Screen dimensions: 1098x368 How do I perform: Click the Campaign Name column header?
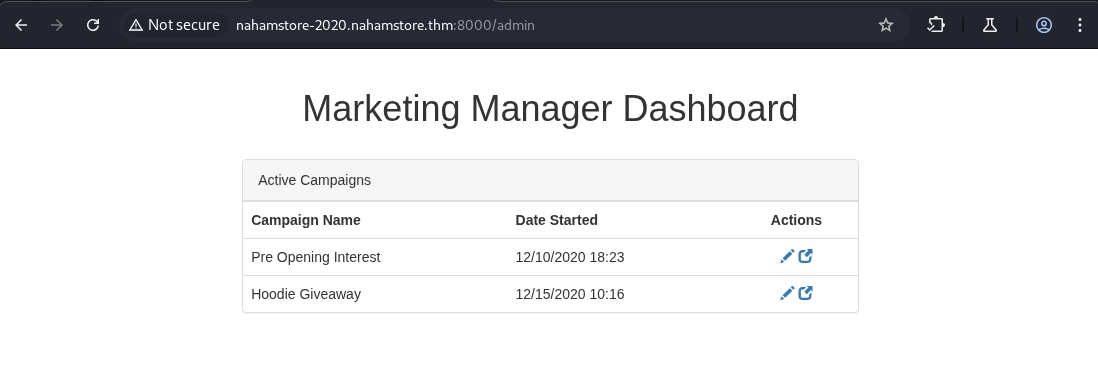[306, 220]
